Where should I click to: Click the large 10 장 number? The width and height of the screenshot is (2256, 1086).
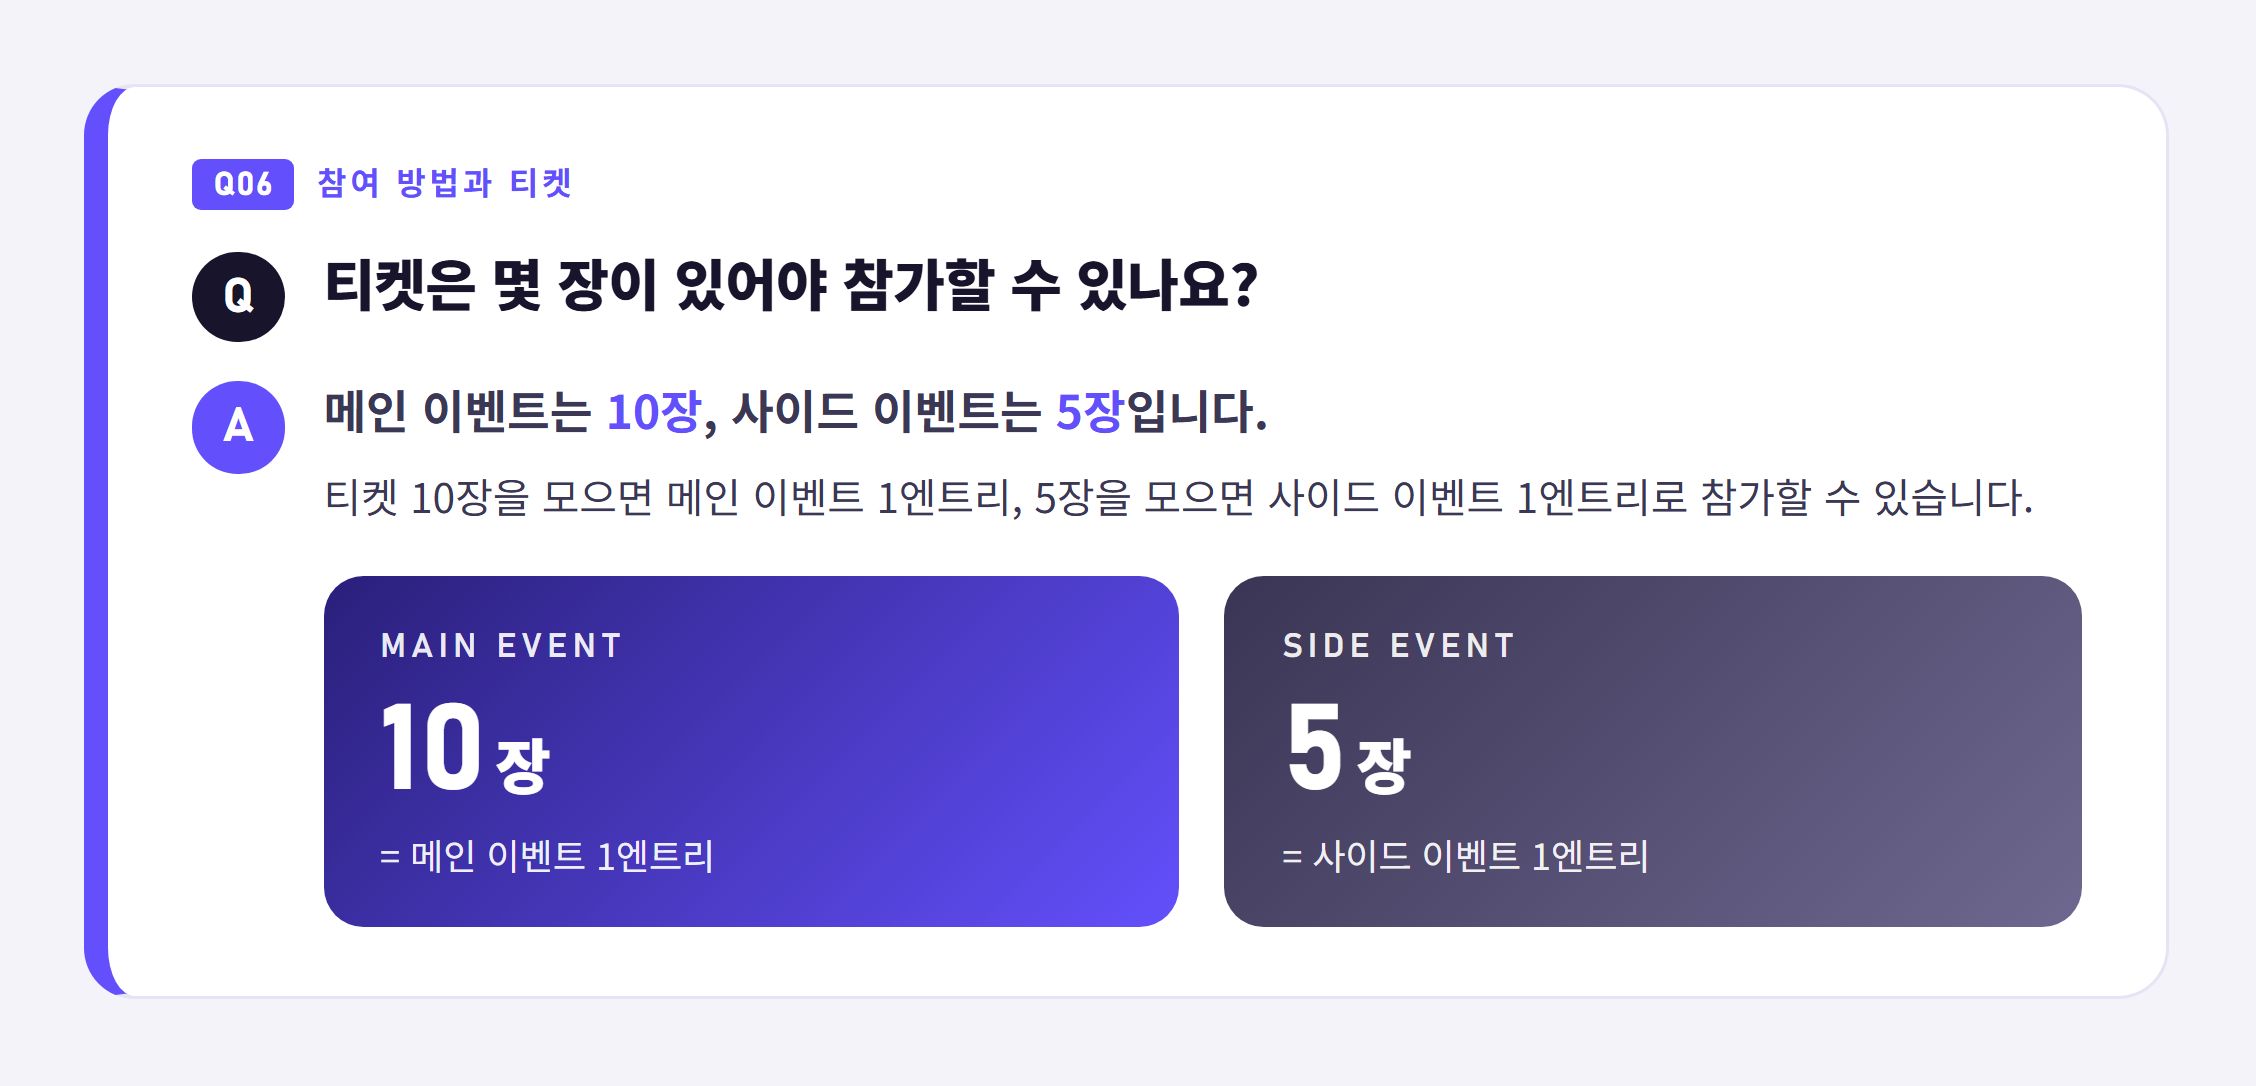coord(466,747)
